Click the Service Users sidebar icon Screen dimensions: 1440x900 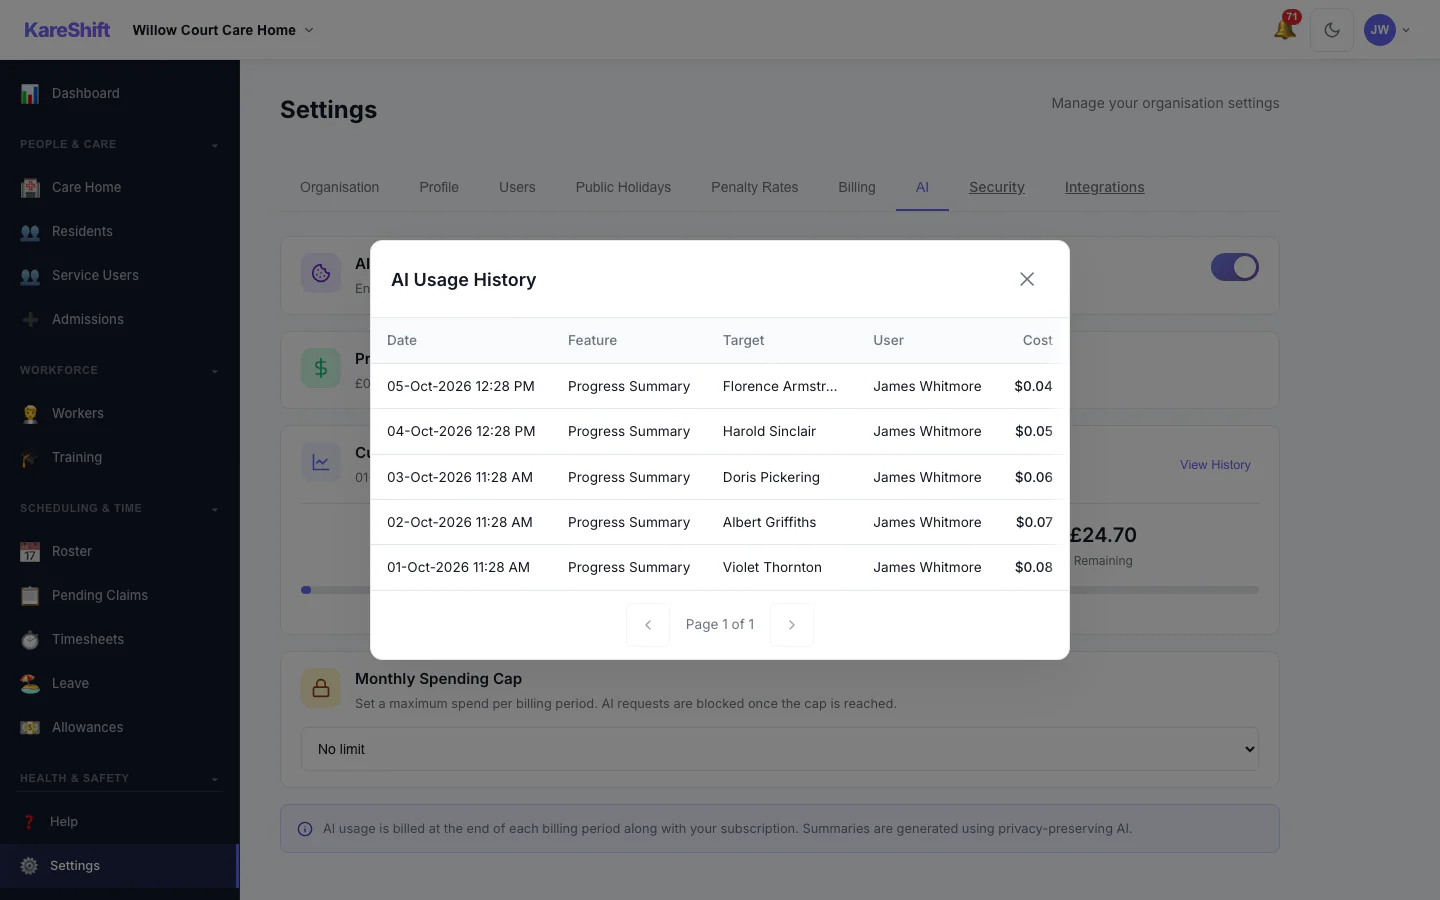[30, 275]
